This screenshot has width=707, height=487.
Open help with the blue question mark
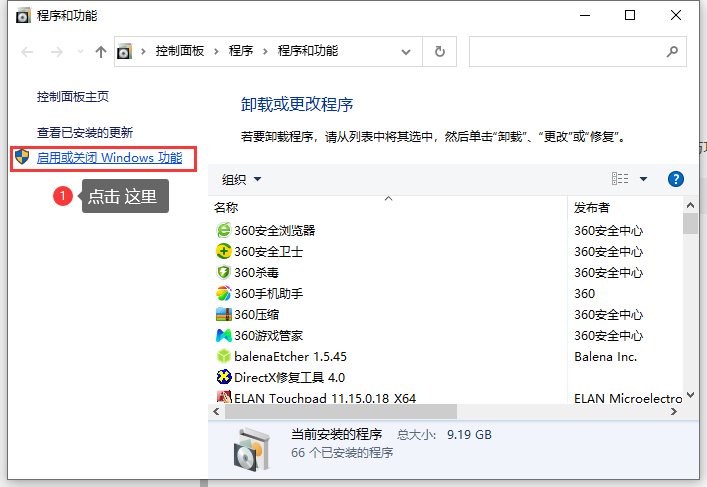[x=675, y=179]
